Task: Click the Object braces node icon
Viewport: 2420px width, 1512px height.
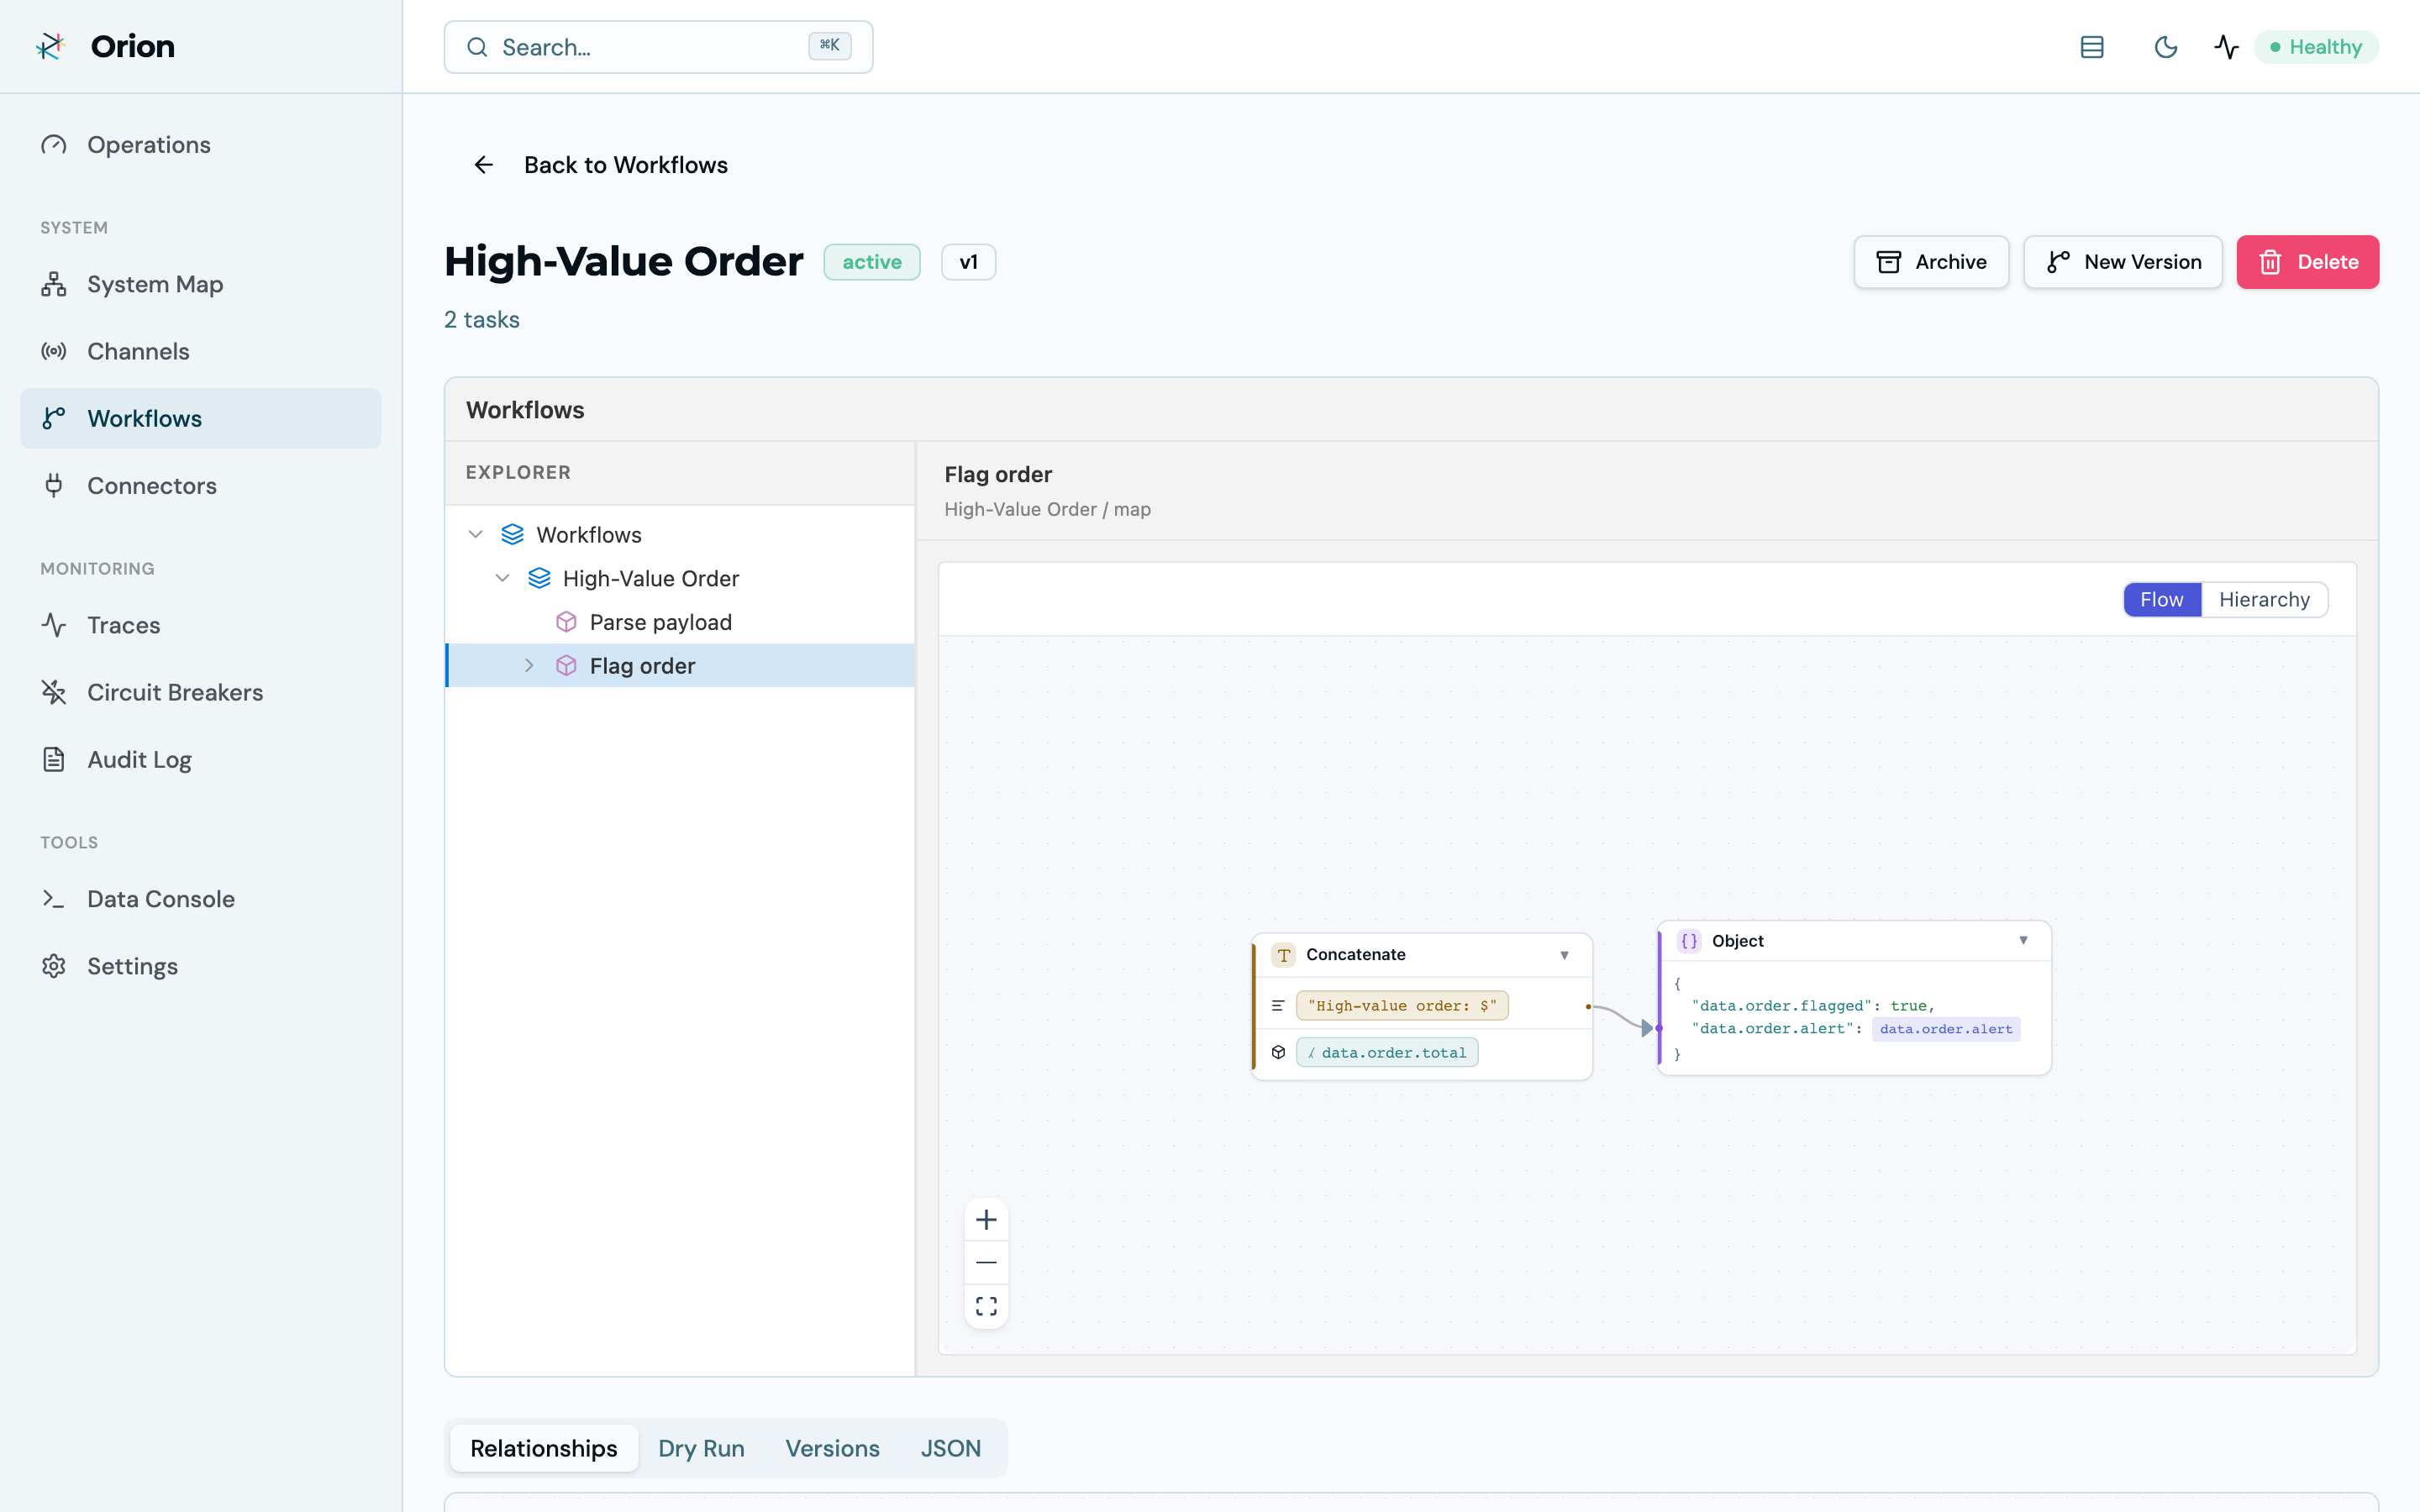Action: coord(1689,941)
